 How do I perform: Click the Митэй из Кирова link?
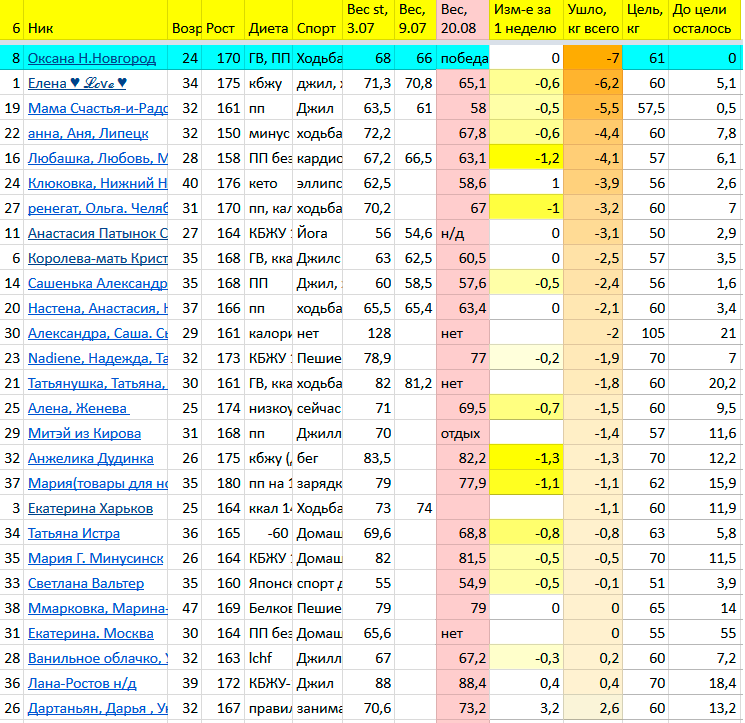click(84, 434)
